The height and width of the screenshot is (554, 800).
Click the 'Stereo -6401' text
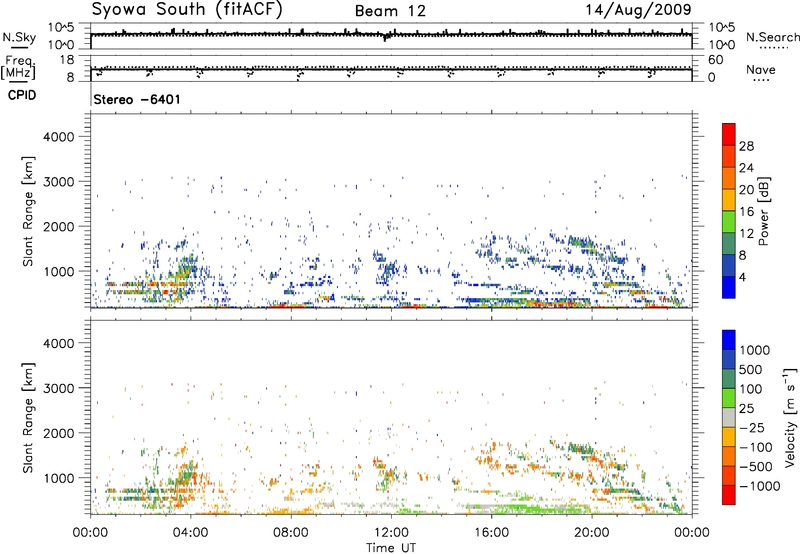[137, 99]
